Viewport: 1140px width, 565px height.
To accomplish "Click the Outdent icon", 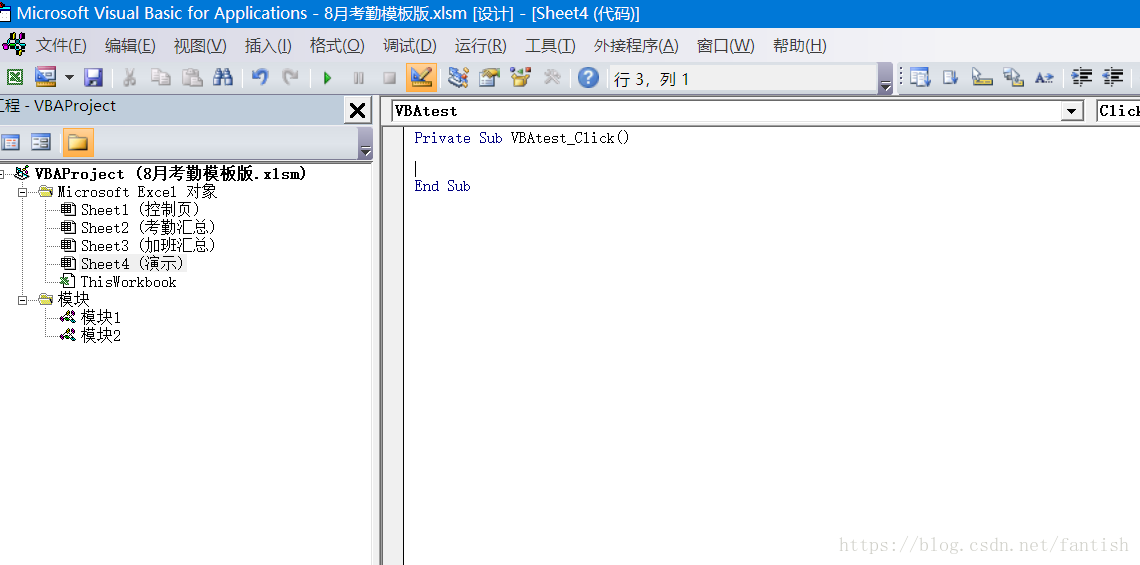I will [1113, 77].
